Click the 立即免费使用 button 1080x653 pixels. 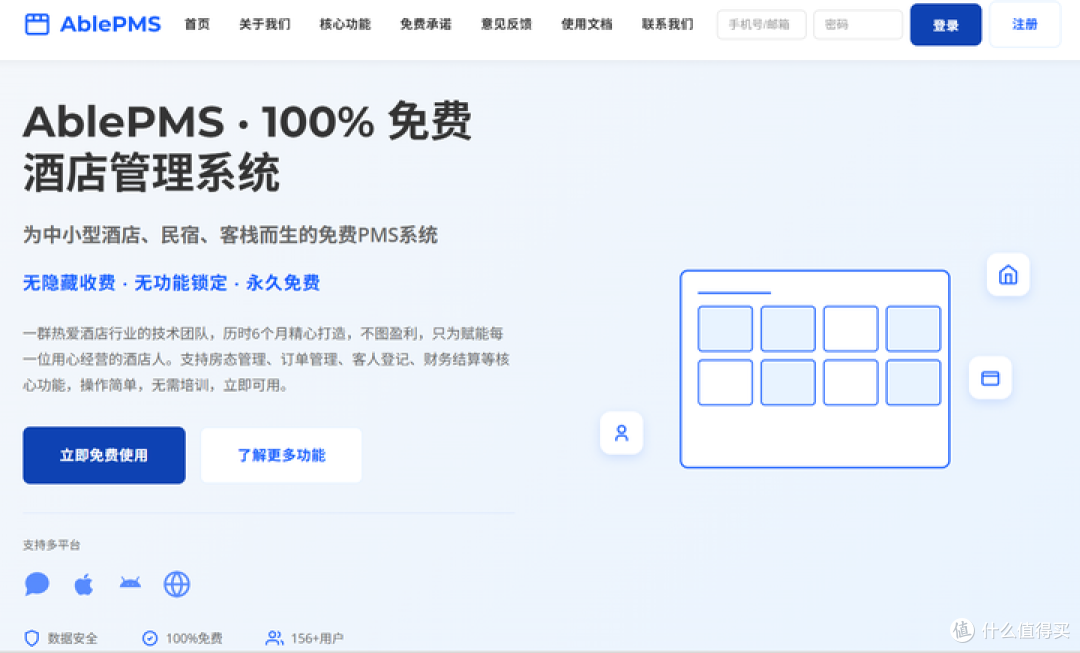pos(104,455)
